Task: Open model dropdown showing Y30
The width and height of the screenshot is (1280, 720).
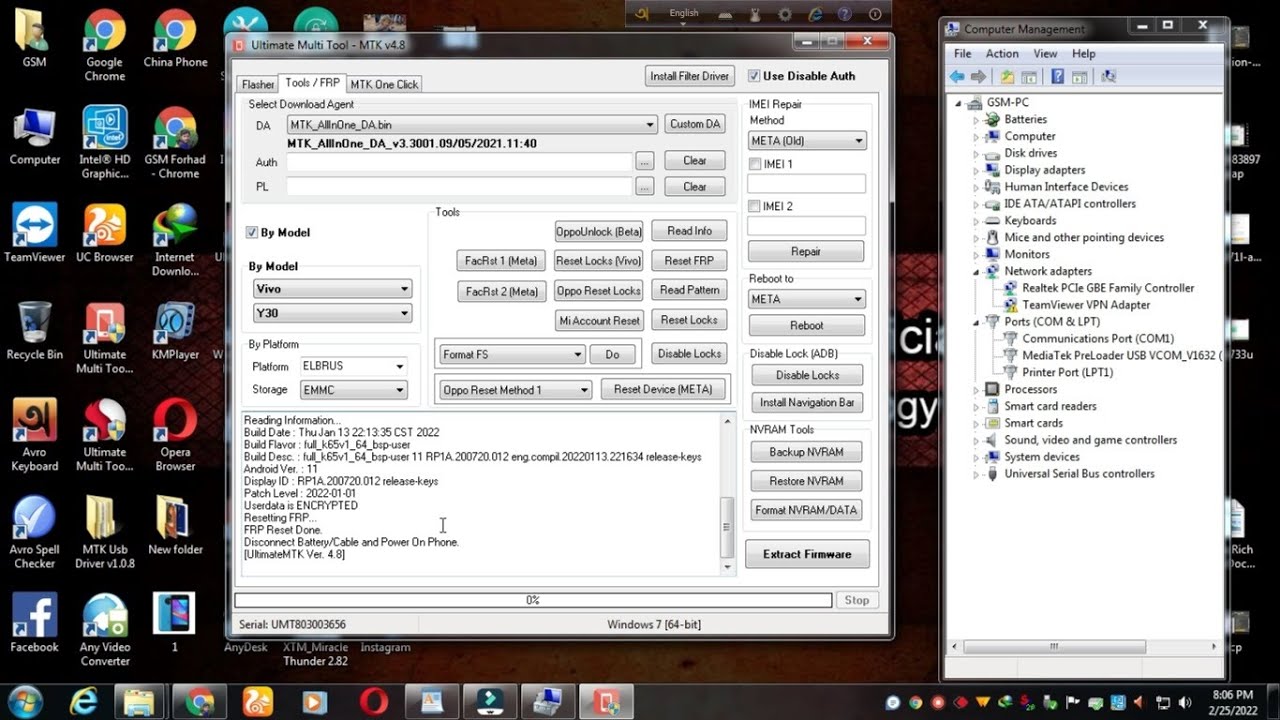Action: [x=333, y=314]
